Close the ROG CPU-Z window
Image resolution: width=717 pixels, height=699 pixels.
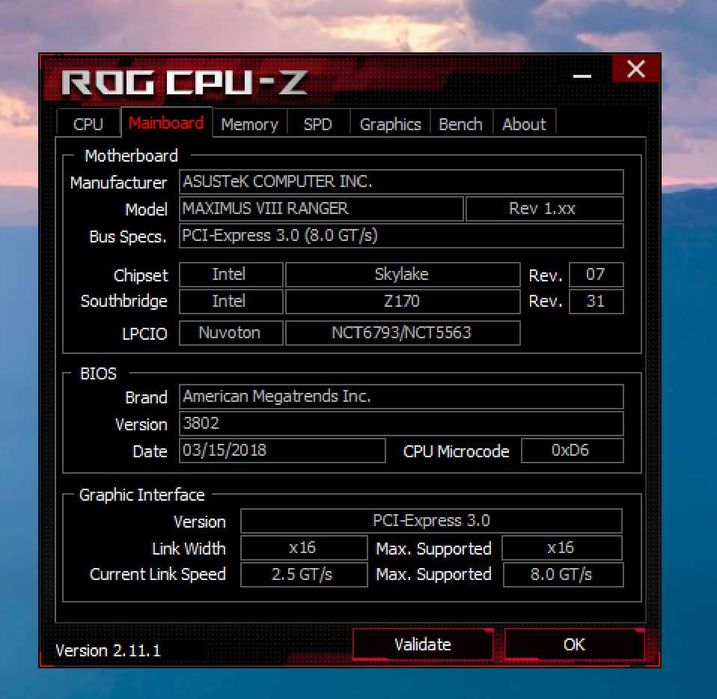636,69
